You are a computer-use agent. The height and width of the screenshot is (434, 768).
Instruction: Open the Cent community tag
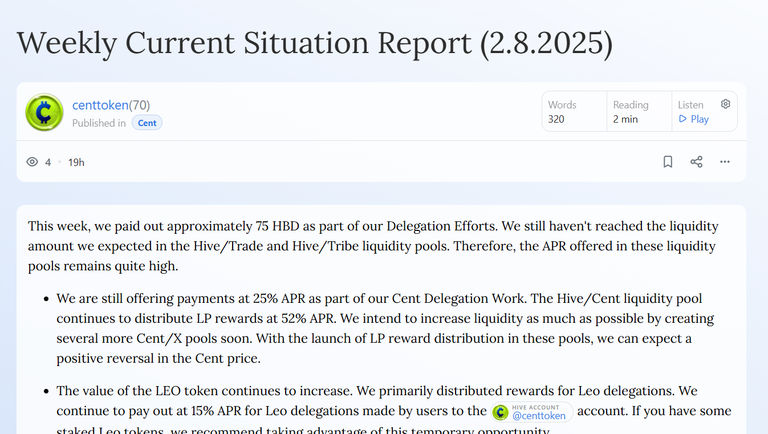(x=147, y=123)
